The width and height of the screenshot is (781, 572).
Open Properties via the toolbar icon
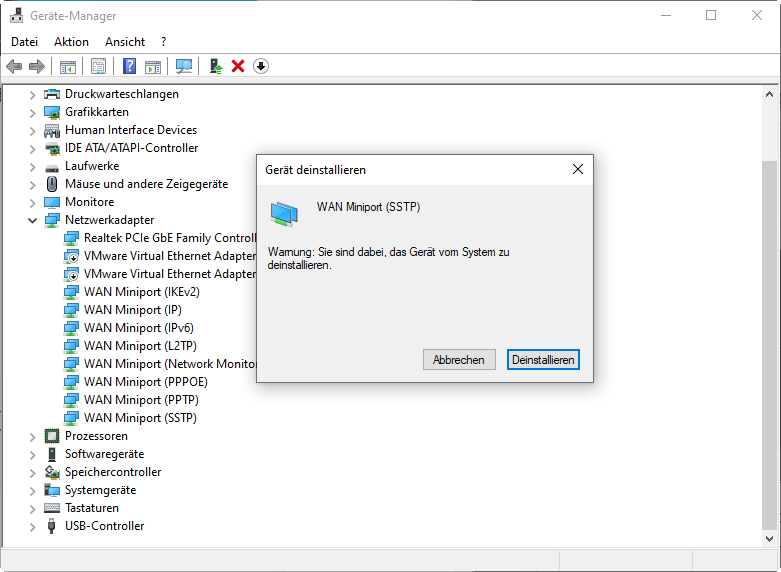99,66
